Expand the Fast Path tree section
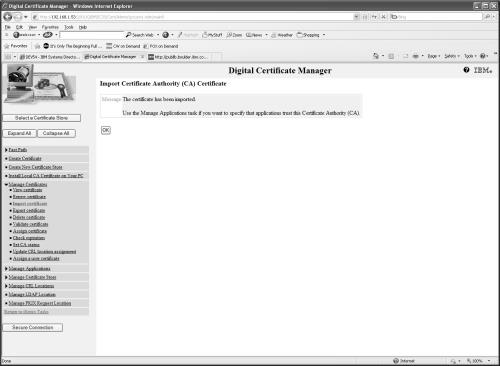The image size is (500, 366). 6,150
